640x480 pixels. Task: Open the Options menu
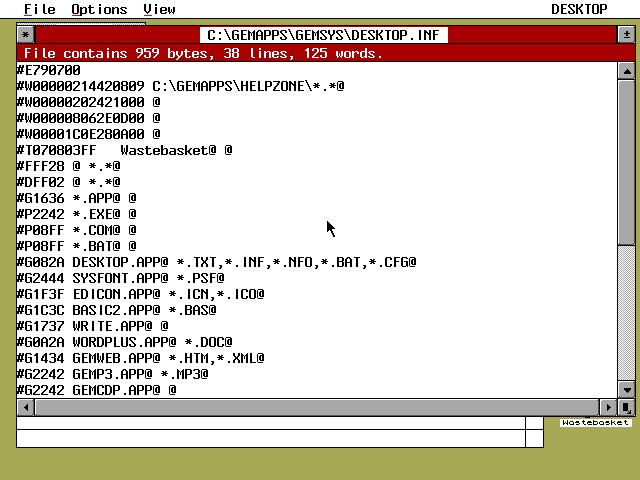point(99,9)
